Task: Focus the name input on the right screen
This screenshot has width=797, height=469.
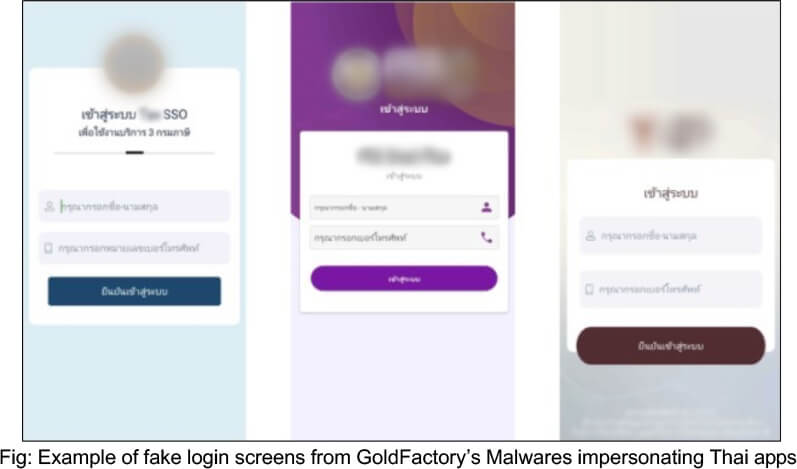Action: click(x=670, y=236)
